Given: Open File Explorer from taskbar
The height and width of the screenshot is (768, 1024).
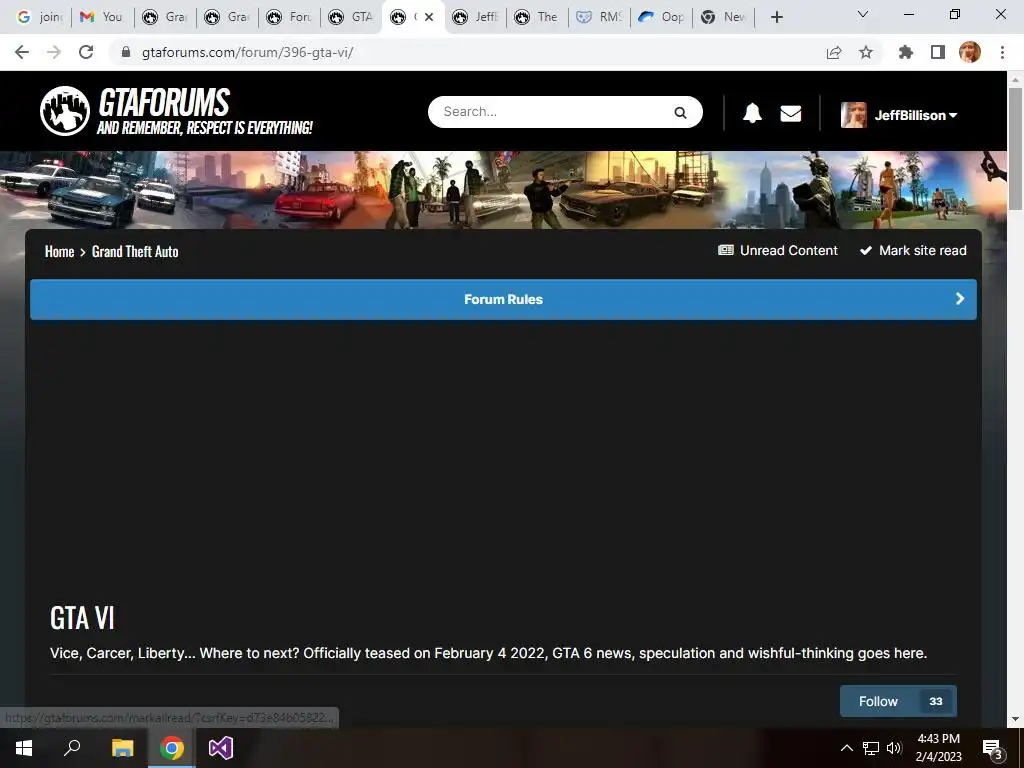Looking at the screenshot, I should (x=122, y=748).
